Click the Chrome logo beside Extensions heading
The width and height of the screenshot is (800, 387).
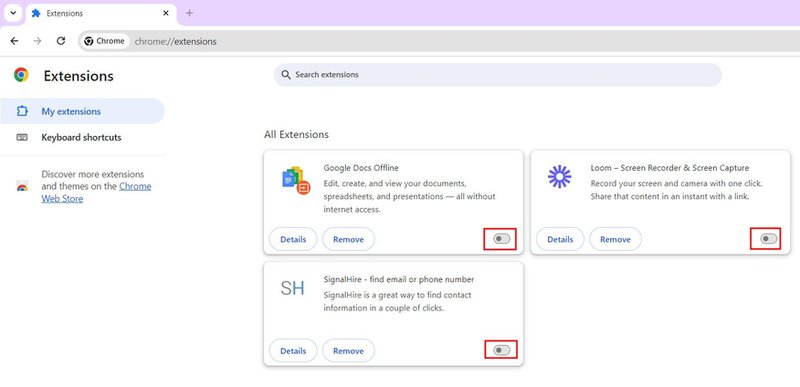click(21, 75)
